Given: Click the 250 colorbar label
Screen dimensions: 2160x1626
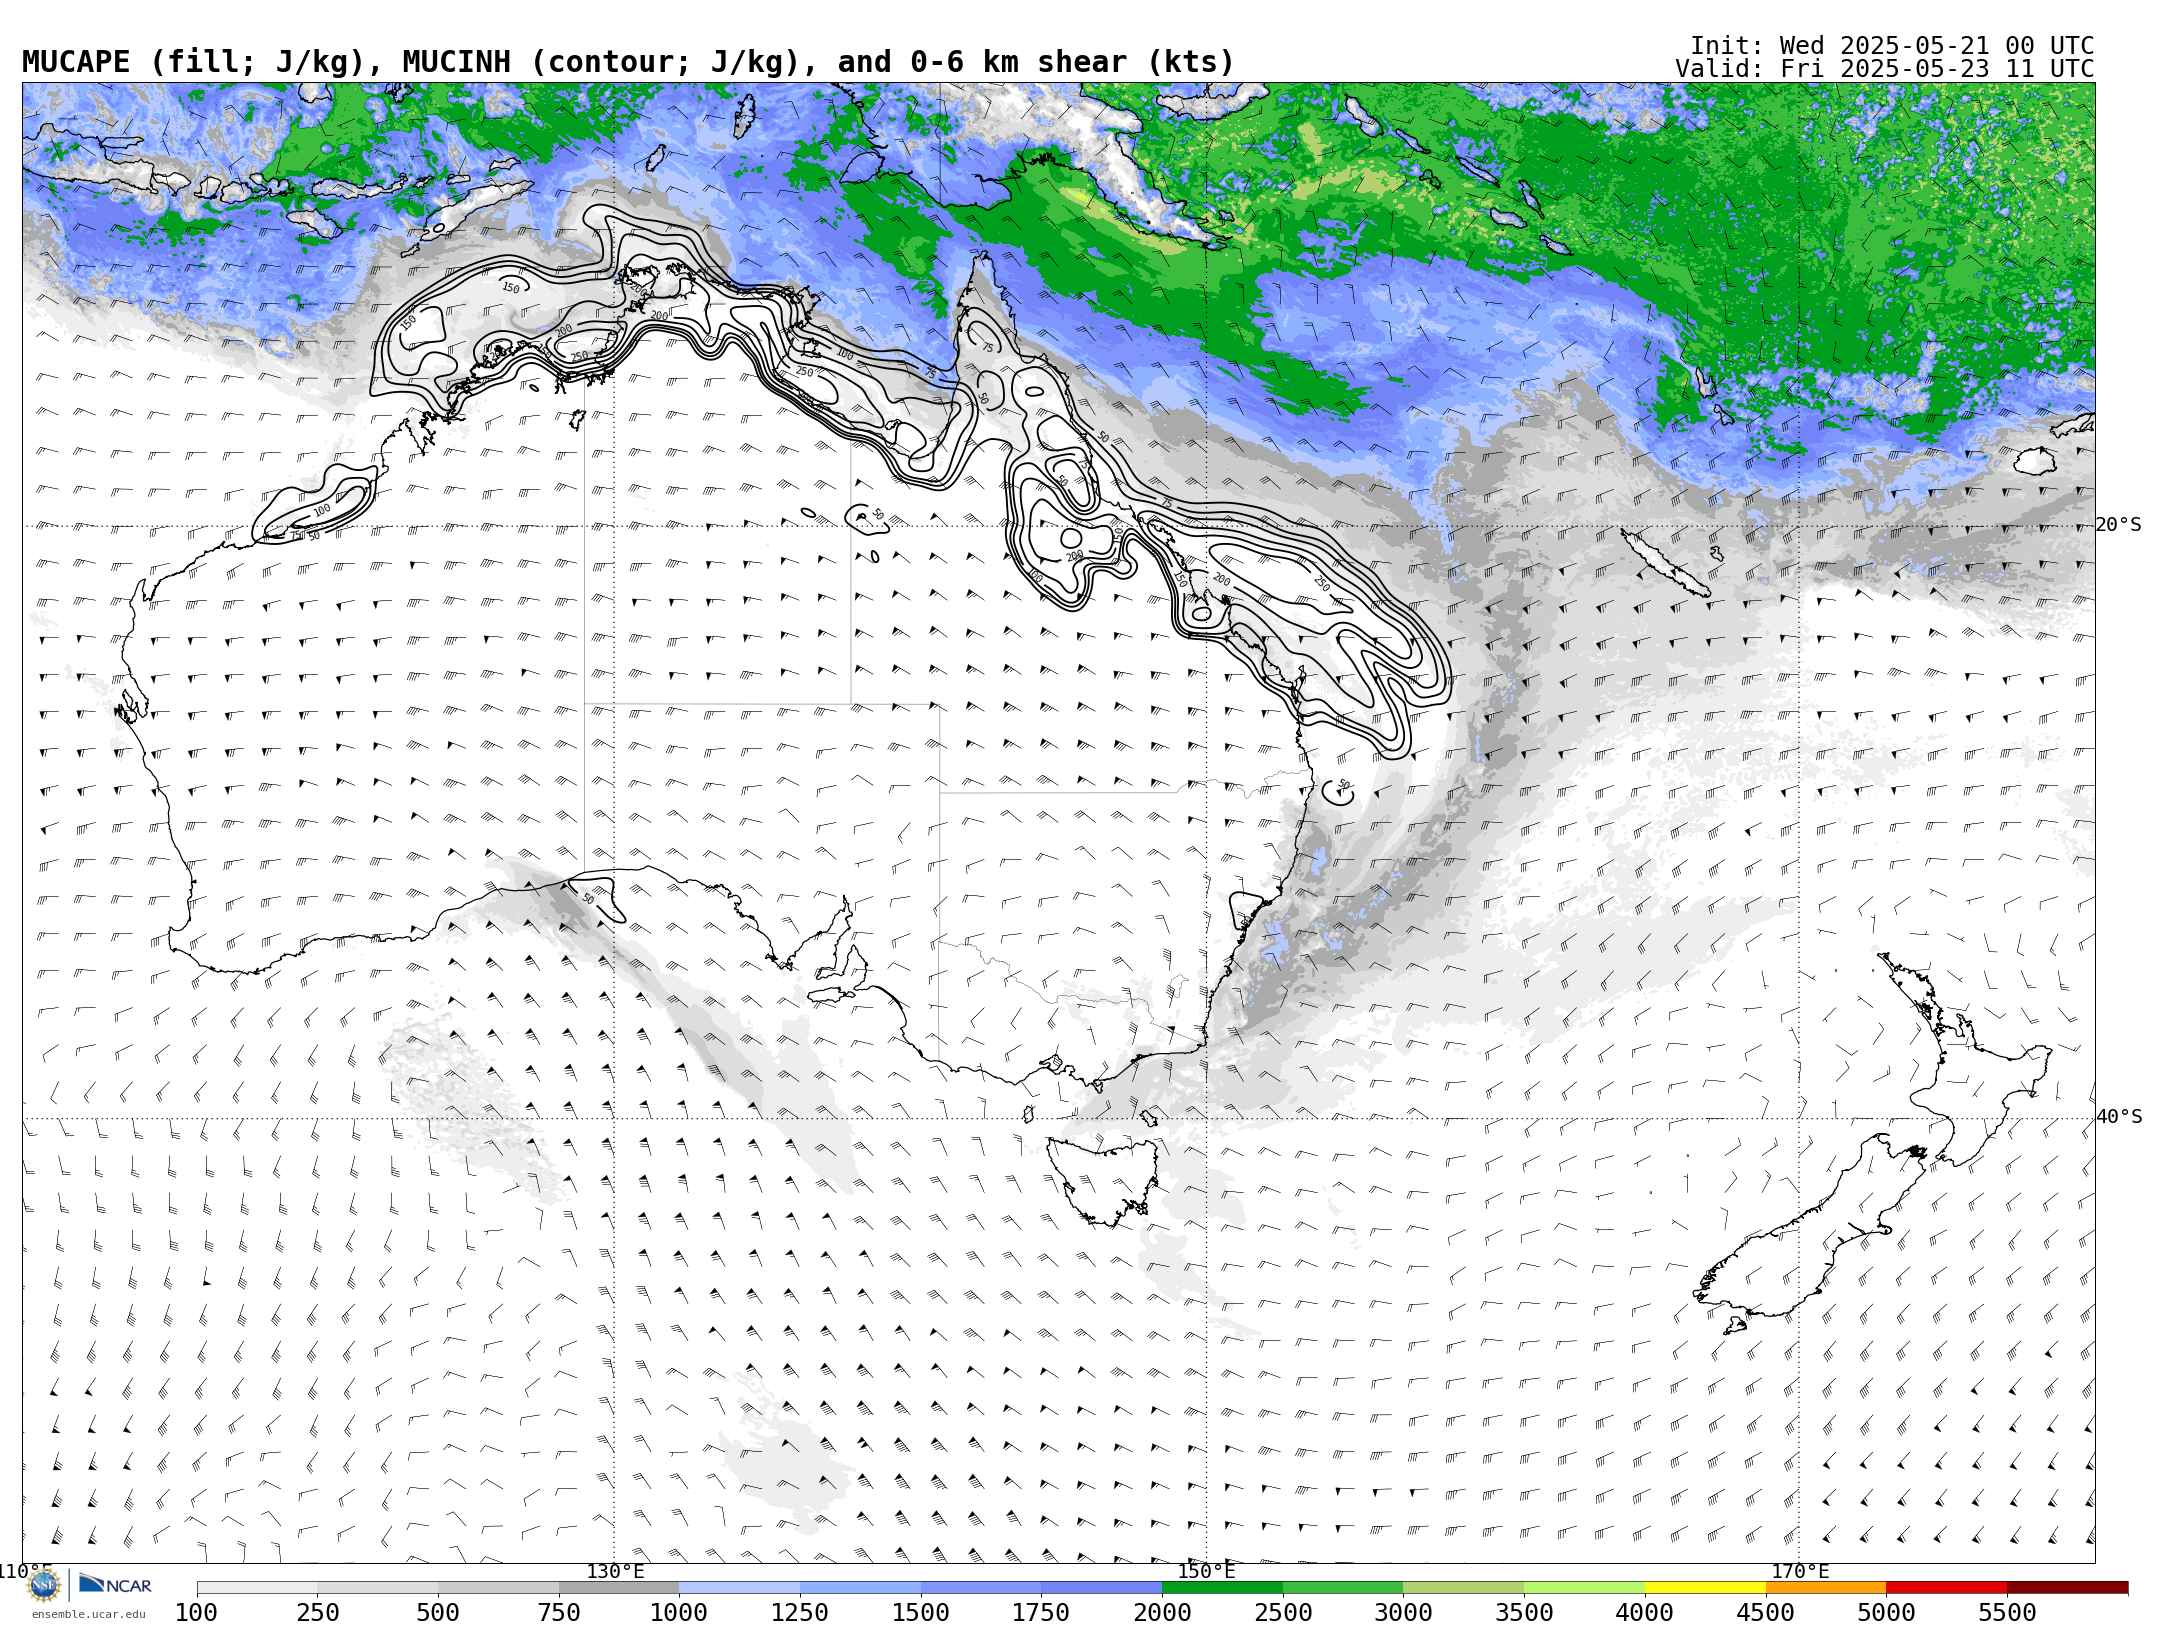Looking at the screenshot, I should pos(318,1612).
